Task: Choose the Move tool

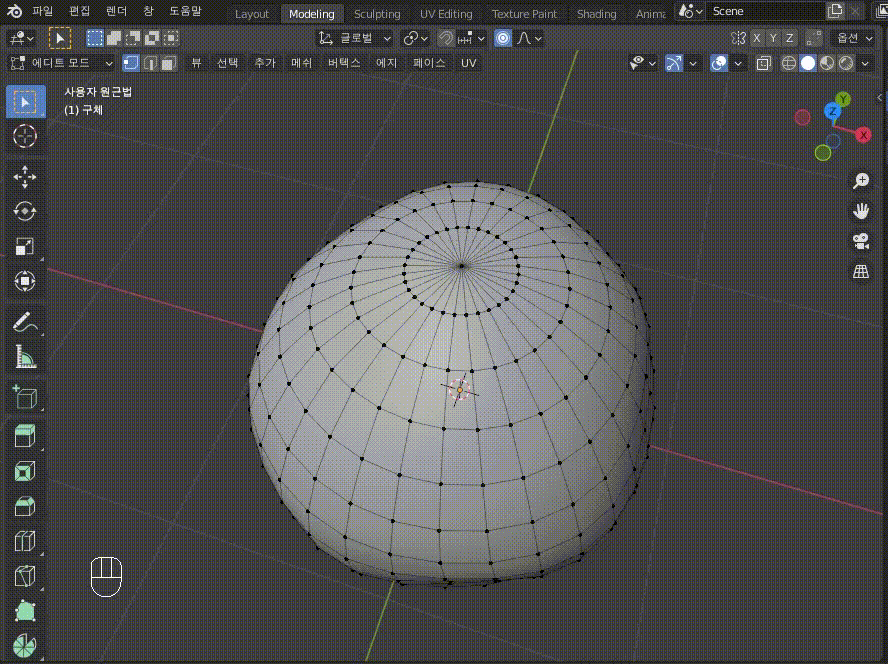Action: 25,177
